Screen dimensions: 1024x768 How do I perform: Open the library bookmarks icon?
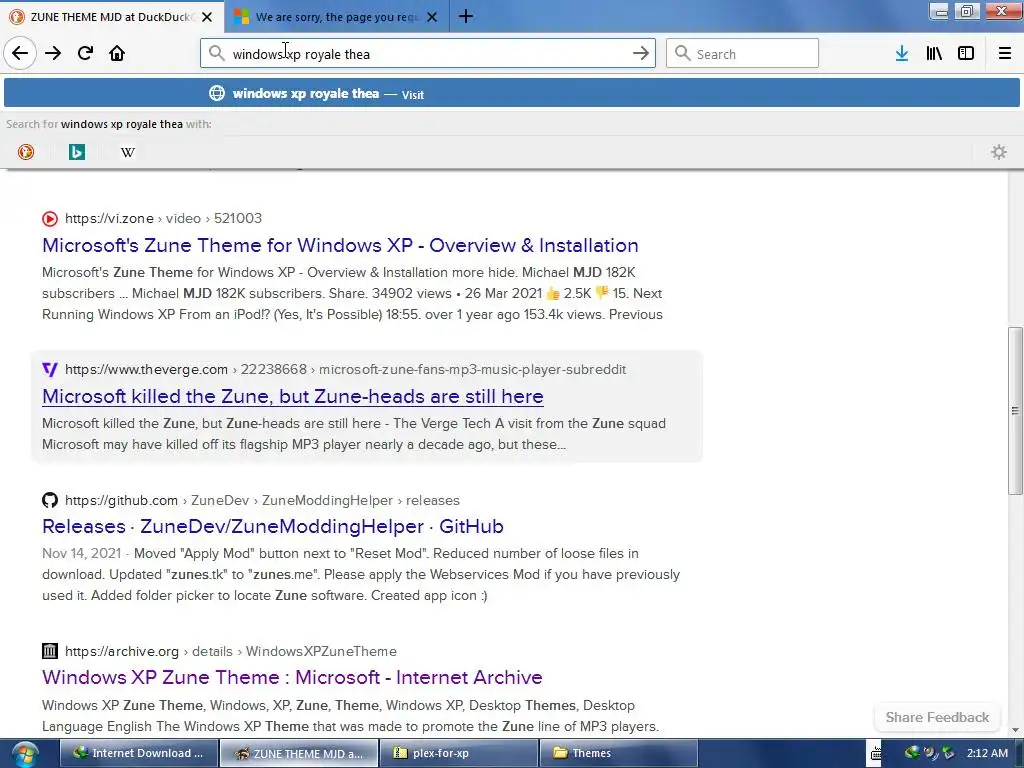click(x=934, y=54)
